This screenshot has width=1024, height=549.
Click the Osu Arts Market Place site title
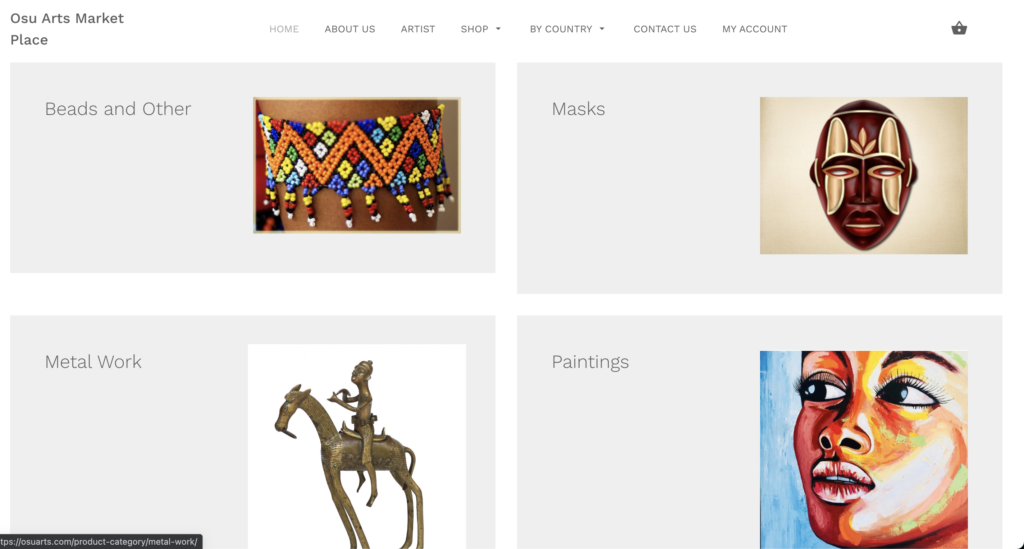coord(67,29)
